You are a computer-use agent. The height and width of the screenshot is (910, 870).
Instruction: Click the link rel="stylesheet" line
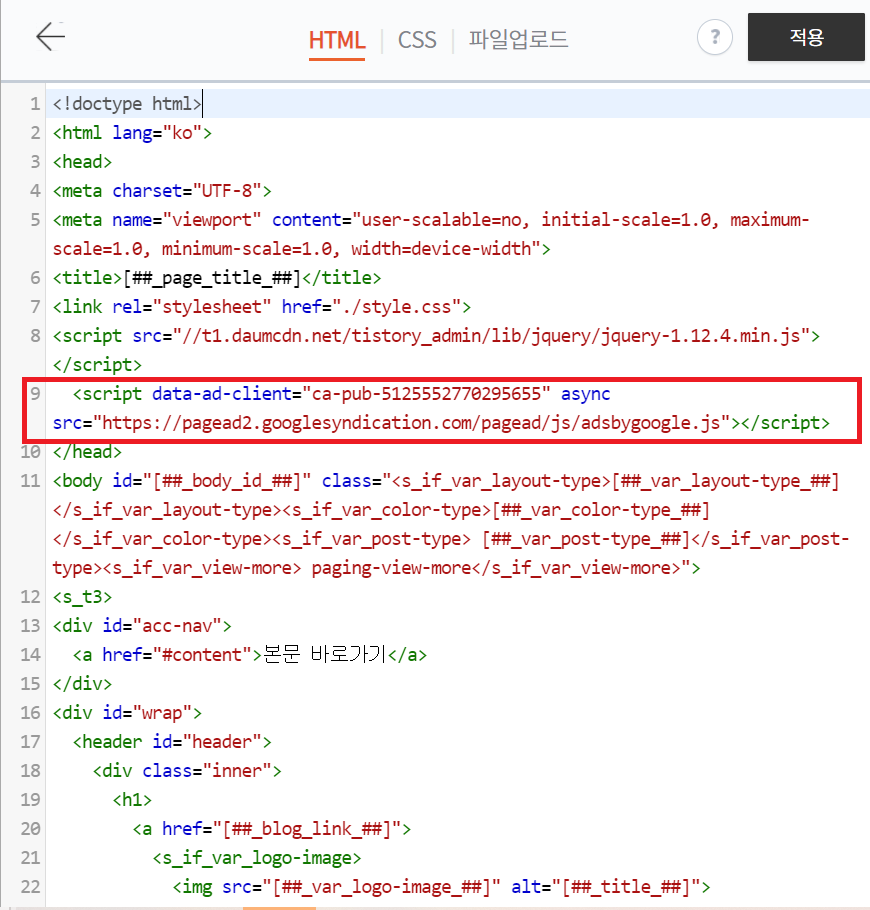click(262, 307)
